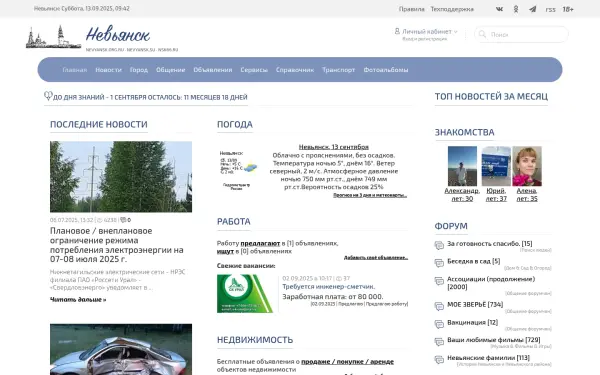Click the user icon beside Личный кабинет
The image size is (600, 375).
coord(397,31)
